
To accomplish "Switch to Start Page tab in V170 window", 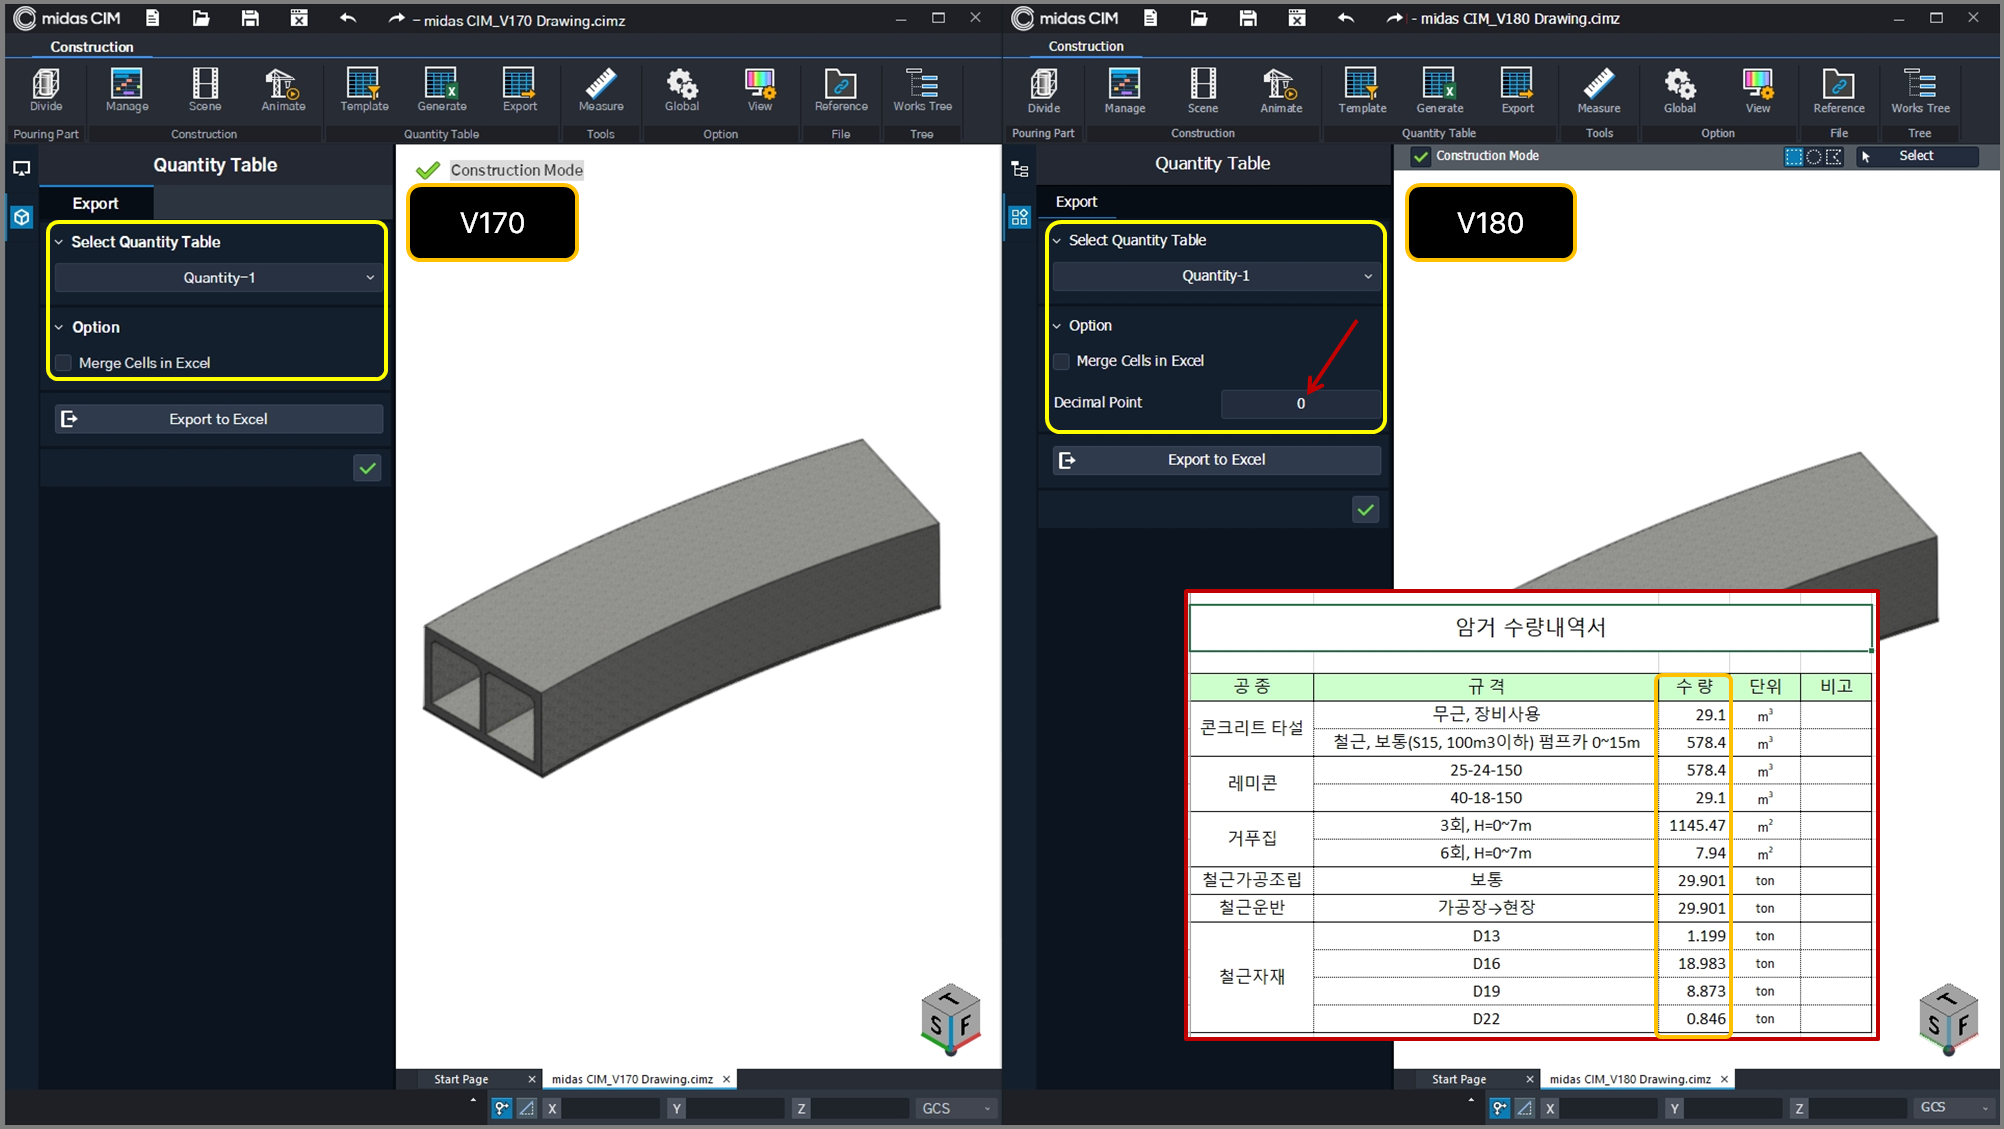I will tap(461, 1079).
